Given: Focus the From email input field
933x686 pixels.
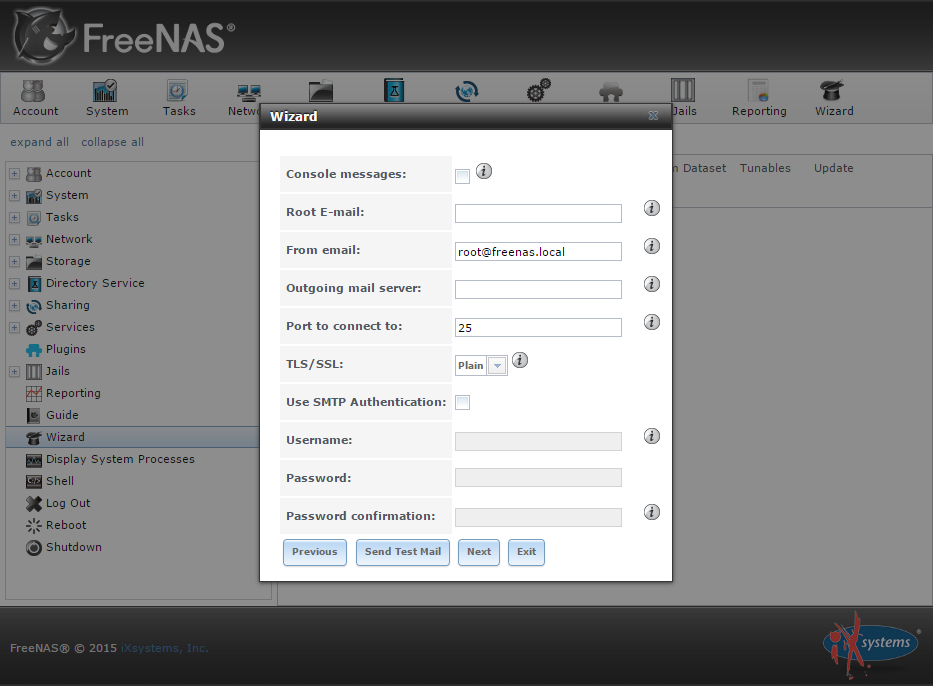Looking at the screenshot, I should 538,252.
